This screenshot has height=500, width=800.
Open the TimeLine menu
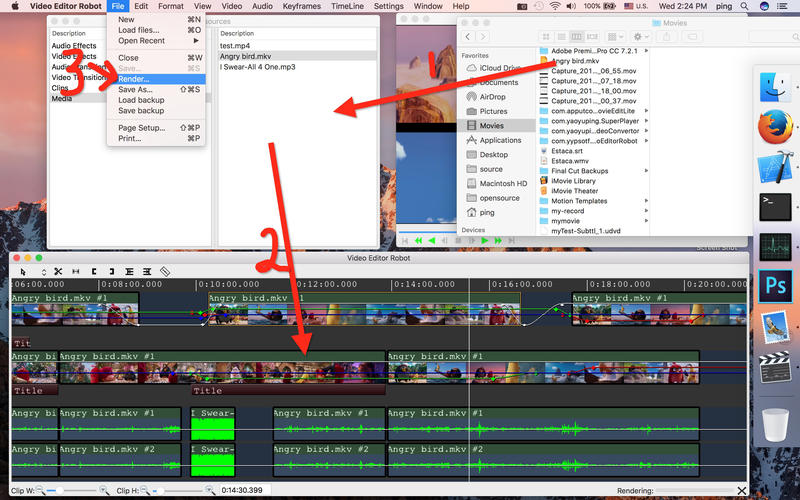(347, 6)
